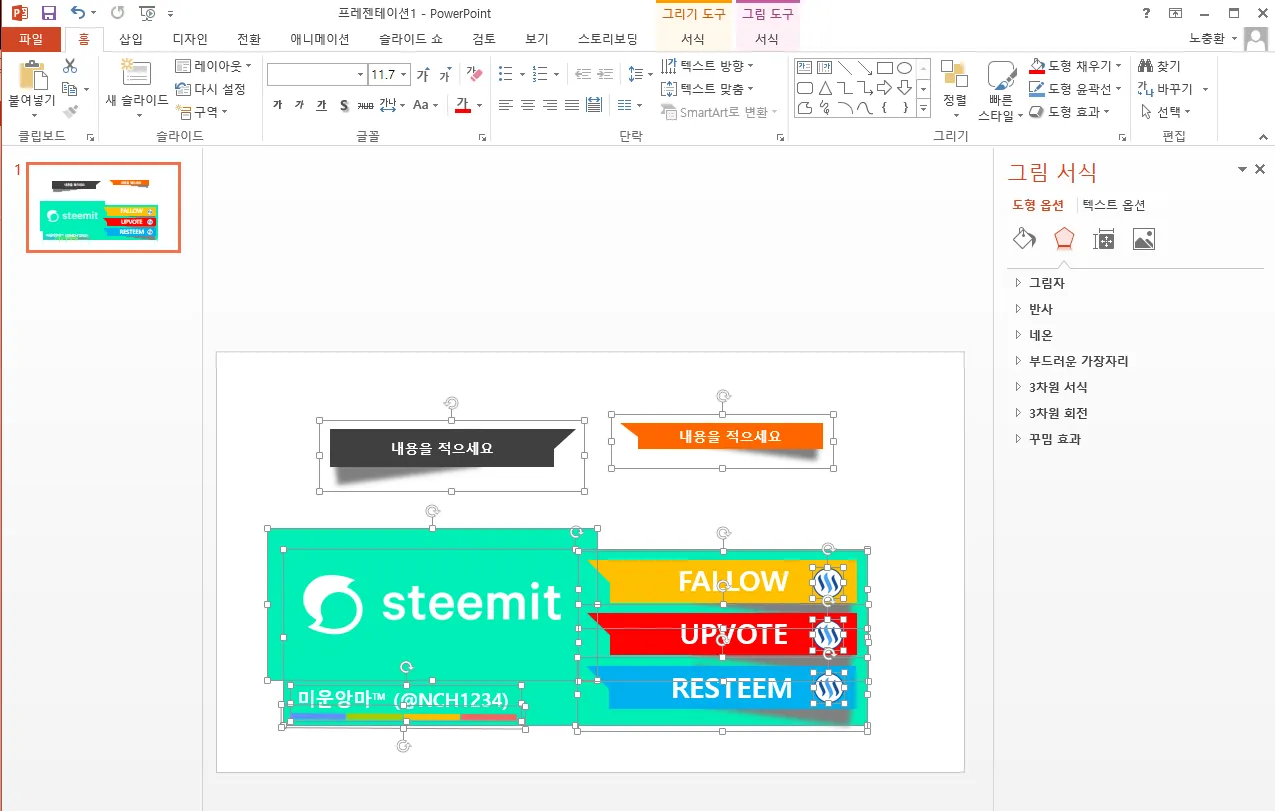The height and width of the screenshot is (811, 1275).
Task: Select the Fill & Line paint bucket icon
Action: point(1024,238)
